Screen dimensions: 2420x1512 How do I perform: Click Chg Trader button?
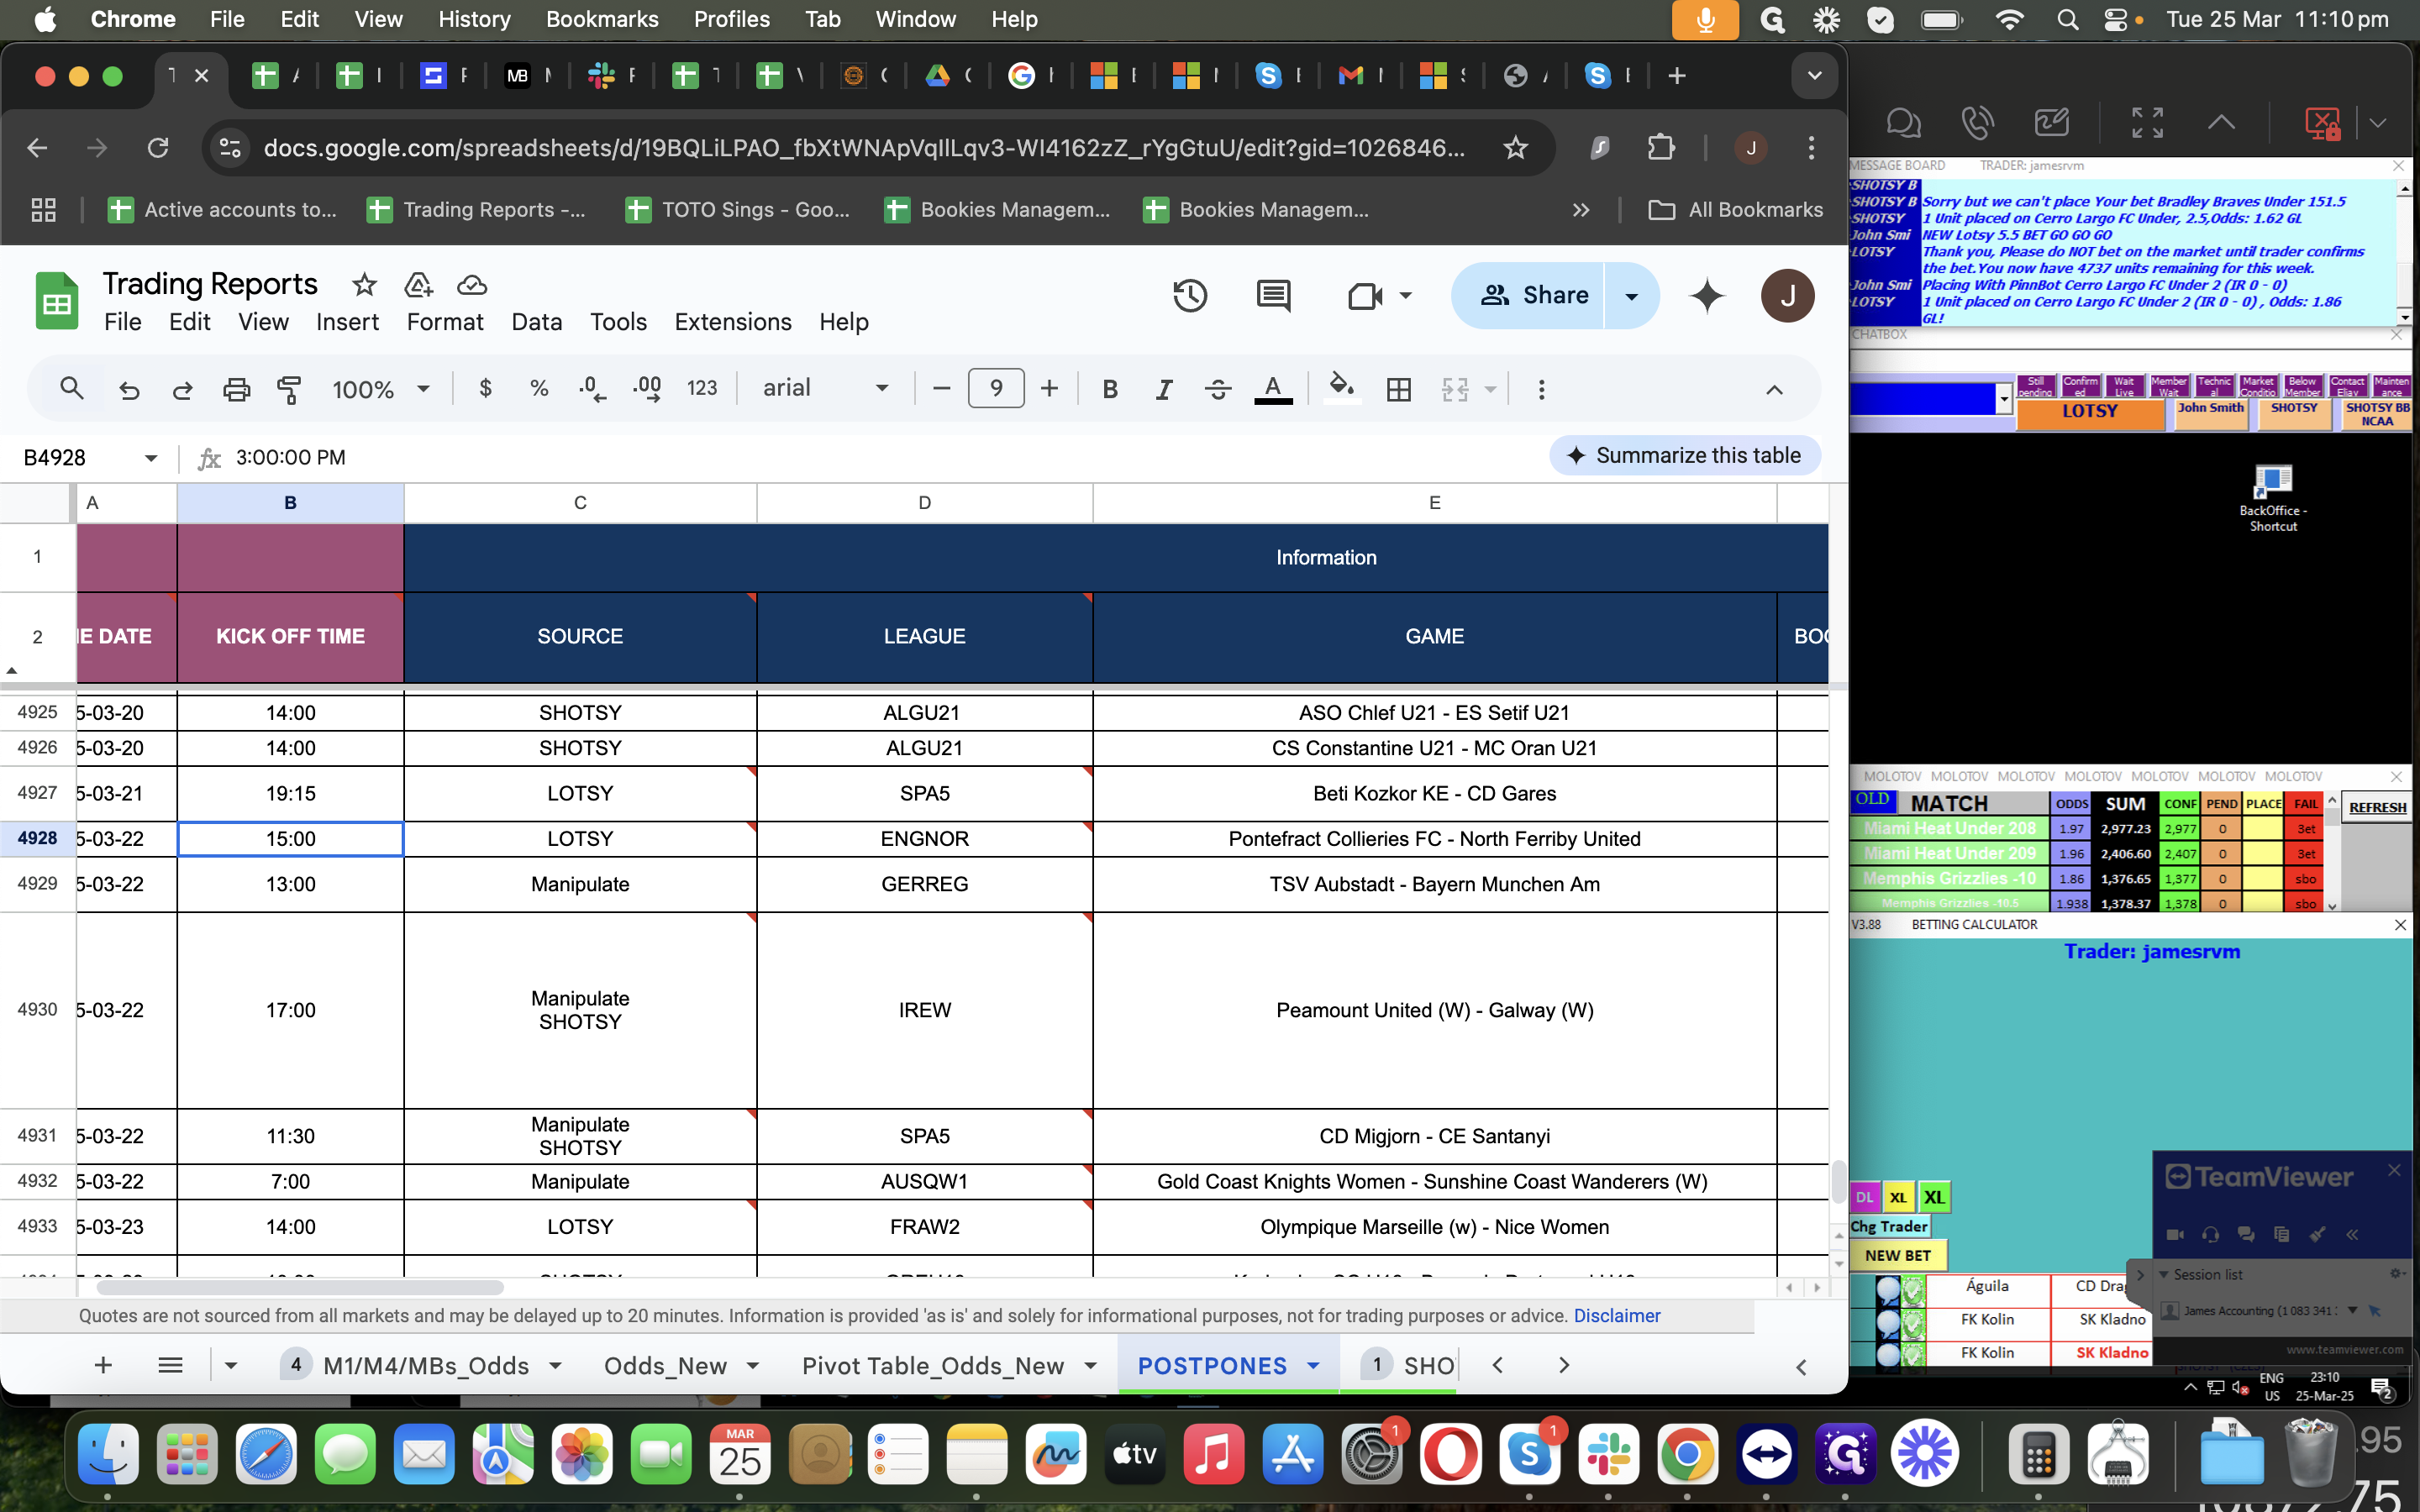(x=1889, y=1226)
